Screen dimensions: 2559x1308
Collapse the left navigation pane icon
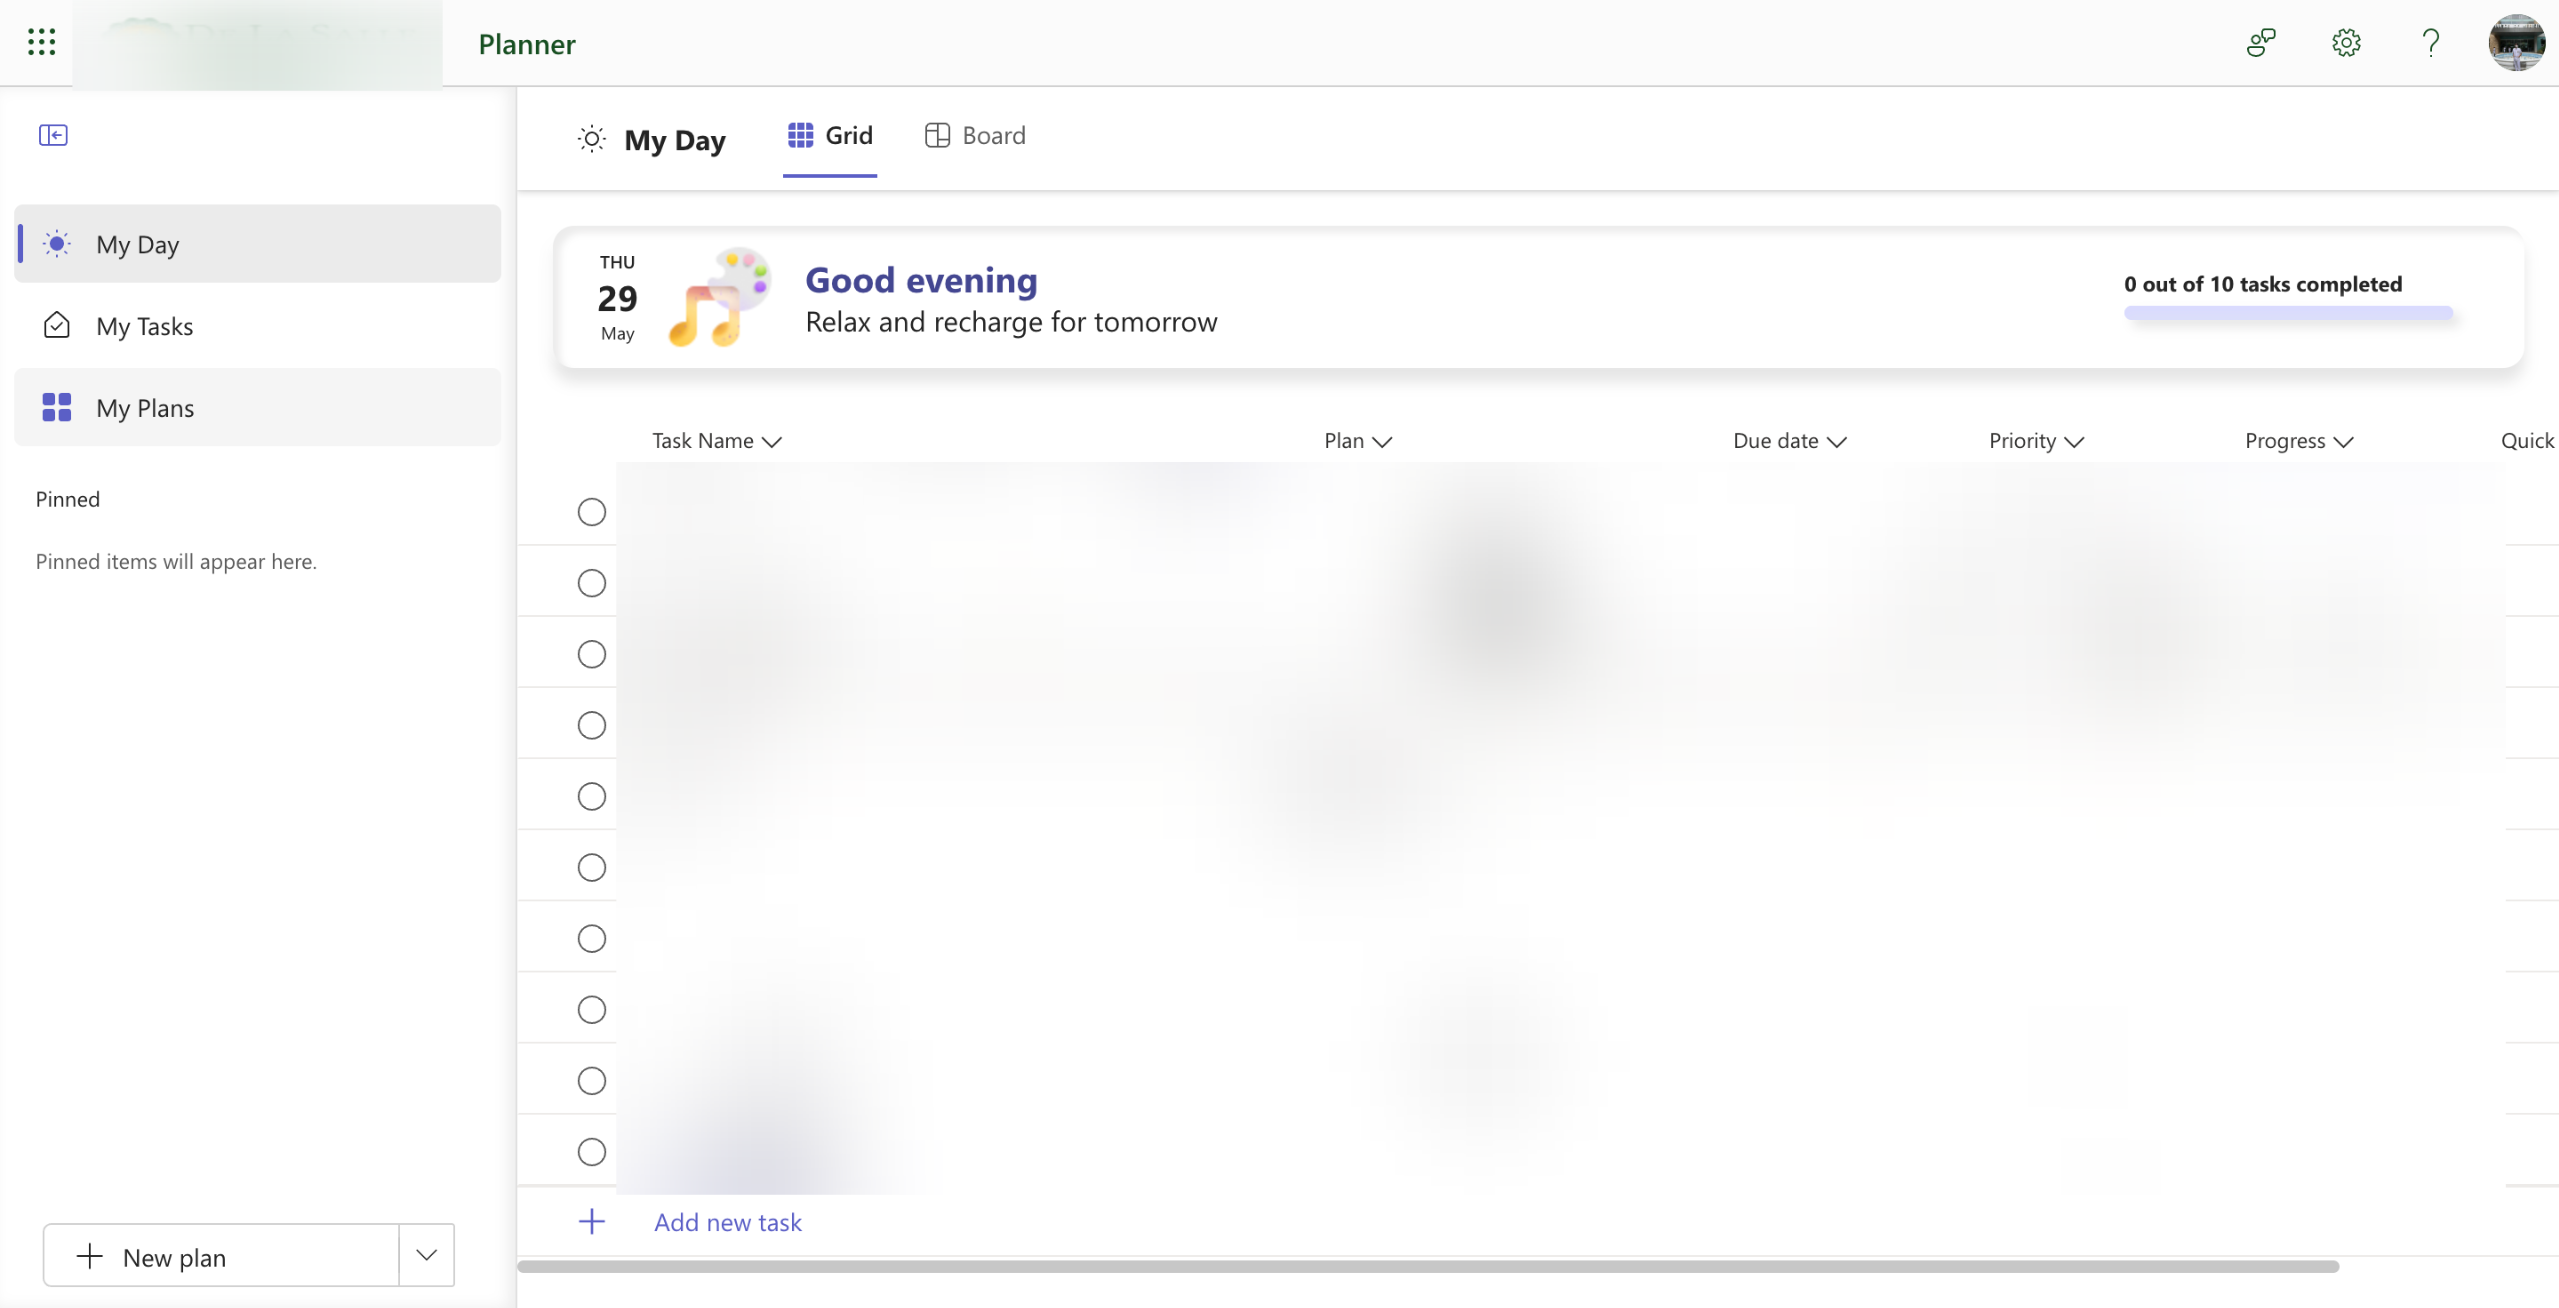53,135
